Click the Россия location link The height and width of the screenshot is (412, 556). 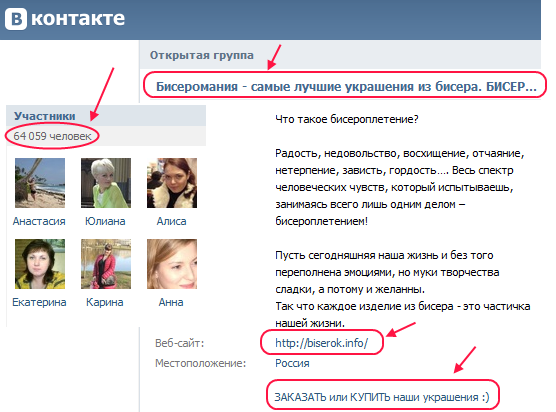[292, 363]
